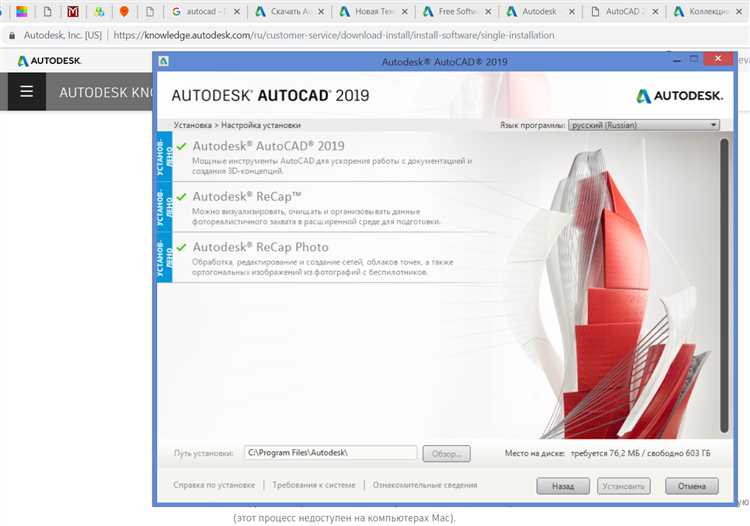Image resolution: width=750 pixels, height=526 pixels.
Task: Toggle the Autodesk ReCap checkmark
Action: (181, 197)
